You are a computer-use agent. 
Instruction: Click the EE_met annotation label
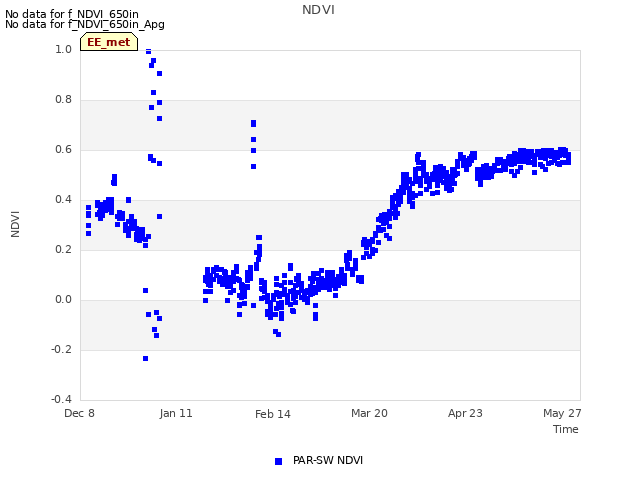(x=109, y=42)
